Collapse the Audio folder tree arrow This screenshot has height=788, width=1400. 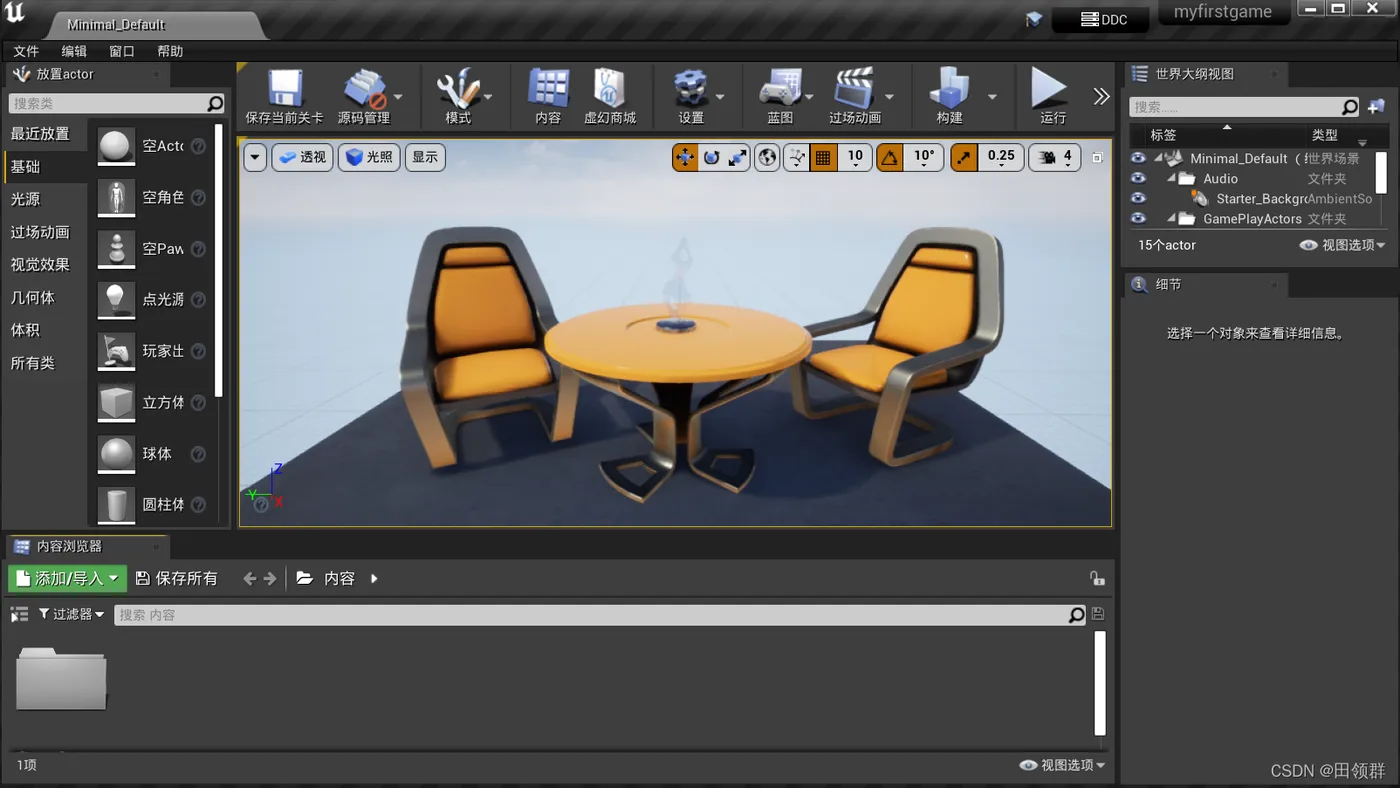(1171, 179)
